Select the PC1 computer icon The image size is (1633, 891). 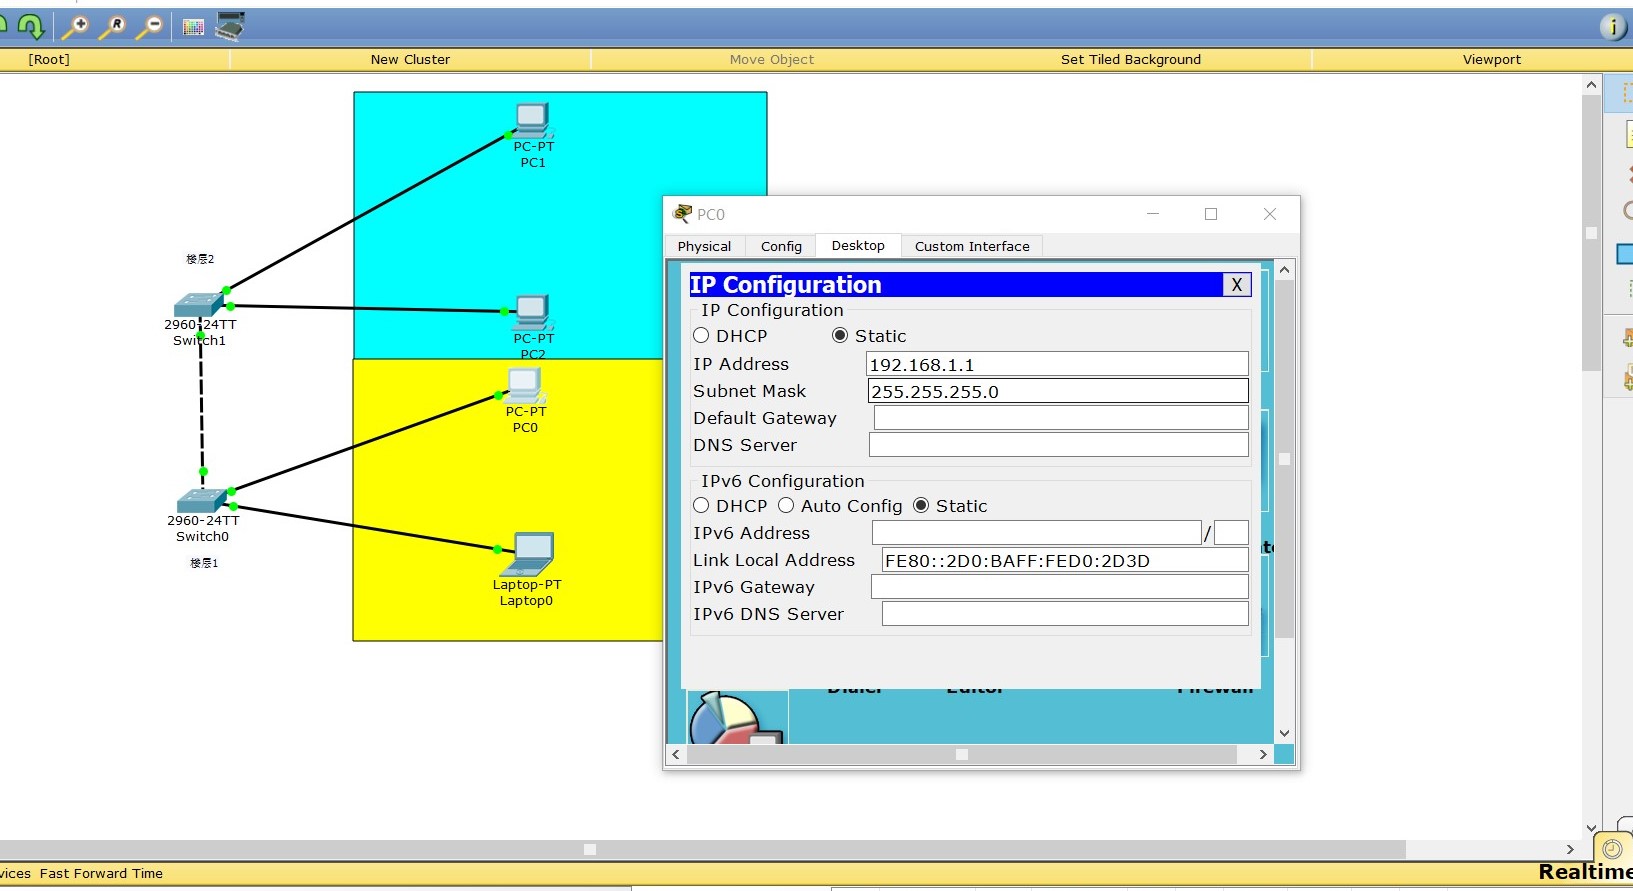tap(531, 121)
